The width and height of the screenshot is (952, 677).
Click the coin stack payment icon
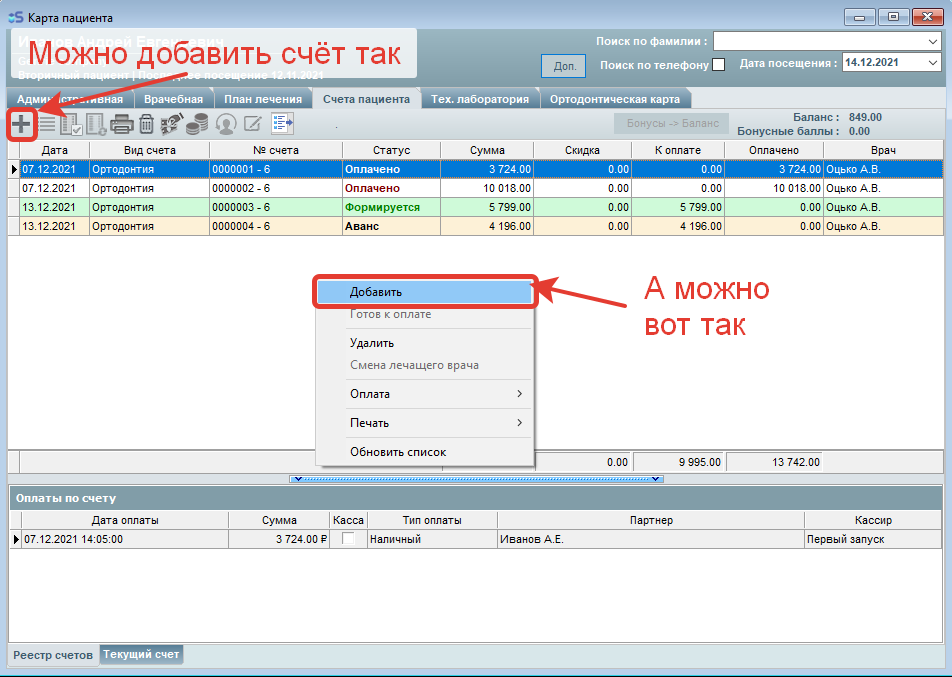click(x=198, y=124)
